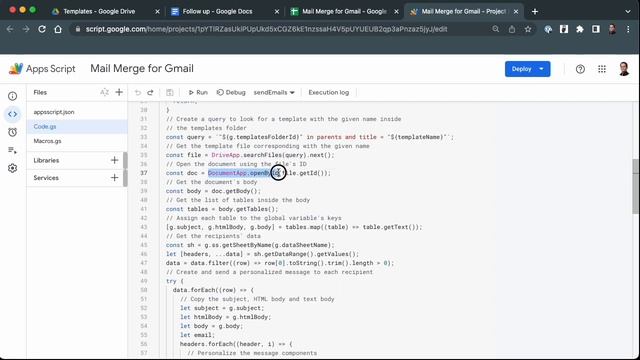Expand the Deploy dropdown arrow
This screenshot has height=360, width=640.
[542, 69]
